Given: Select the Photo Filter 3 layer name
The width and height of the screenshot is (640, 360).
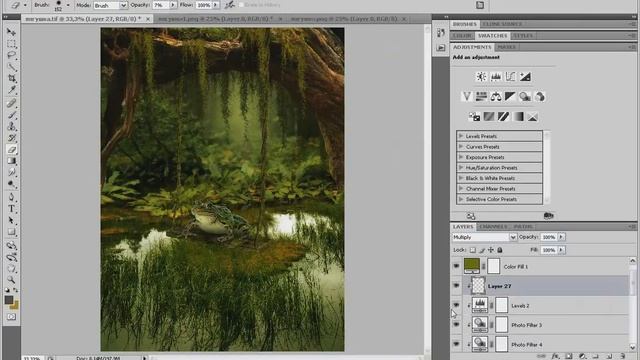Looking at the screenshot, I should point(527,325).
